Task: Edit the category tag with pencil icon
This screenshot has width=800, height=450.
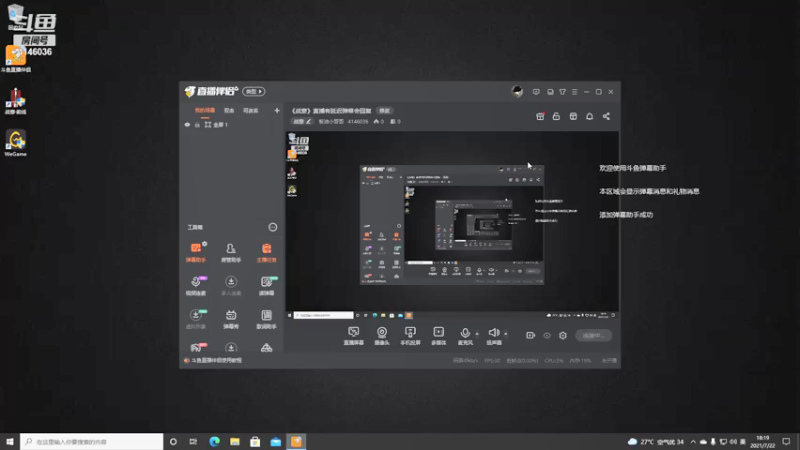Action: [302, 121]
